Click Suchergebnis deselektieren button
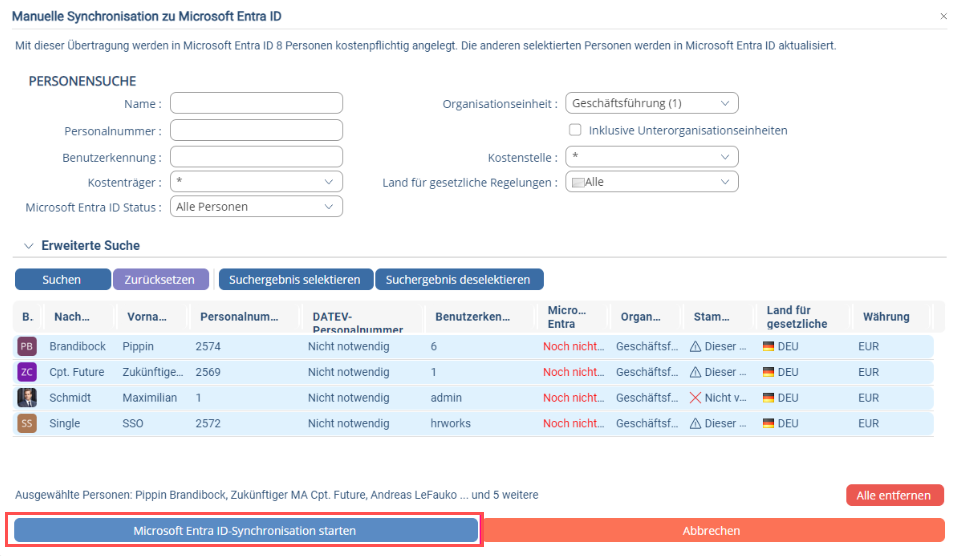Viewport: 958px width, 556px height. click(459, 280)
